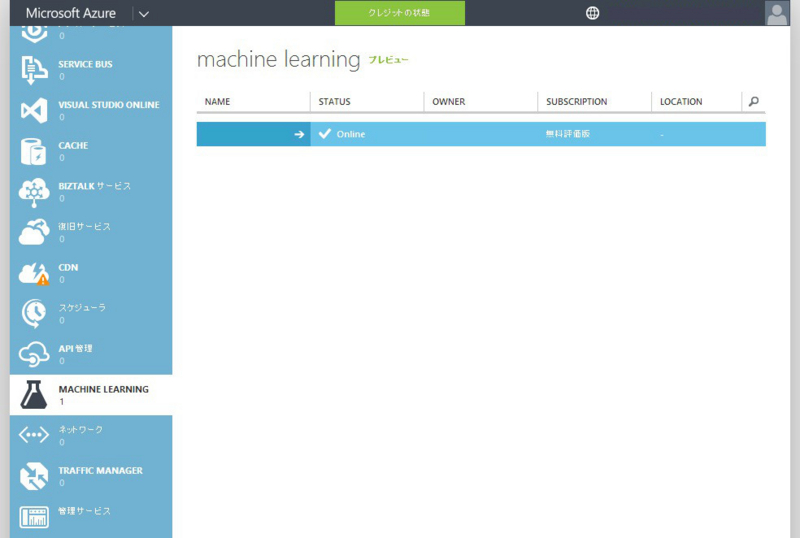
Task: Open TRAFFIC MANAGER label in sidebar
Action: [100, 471]
